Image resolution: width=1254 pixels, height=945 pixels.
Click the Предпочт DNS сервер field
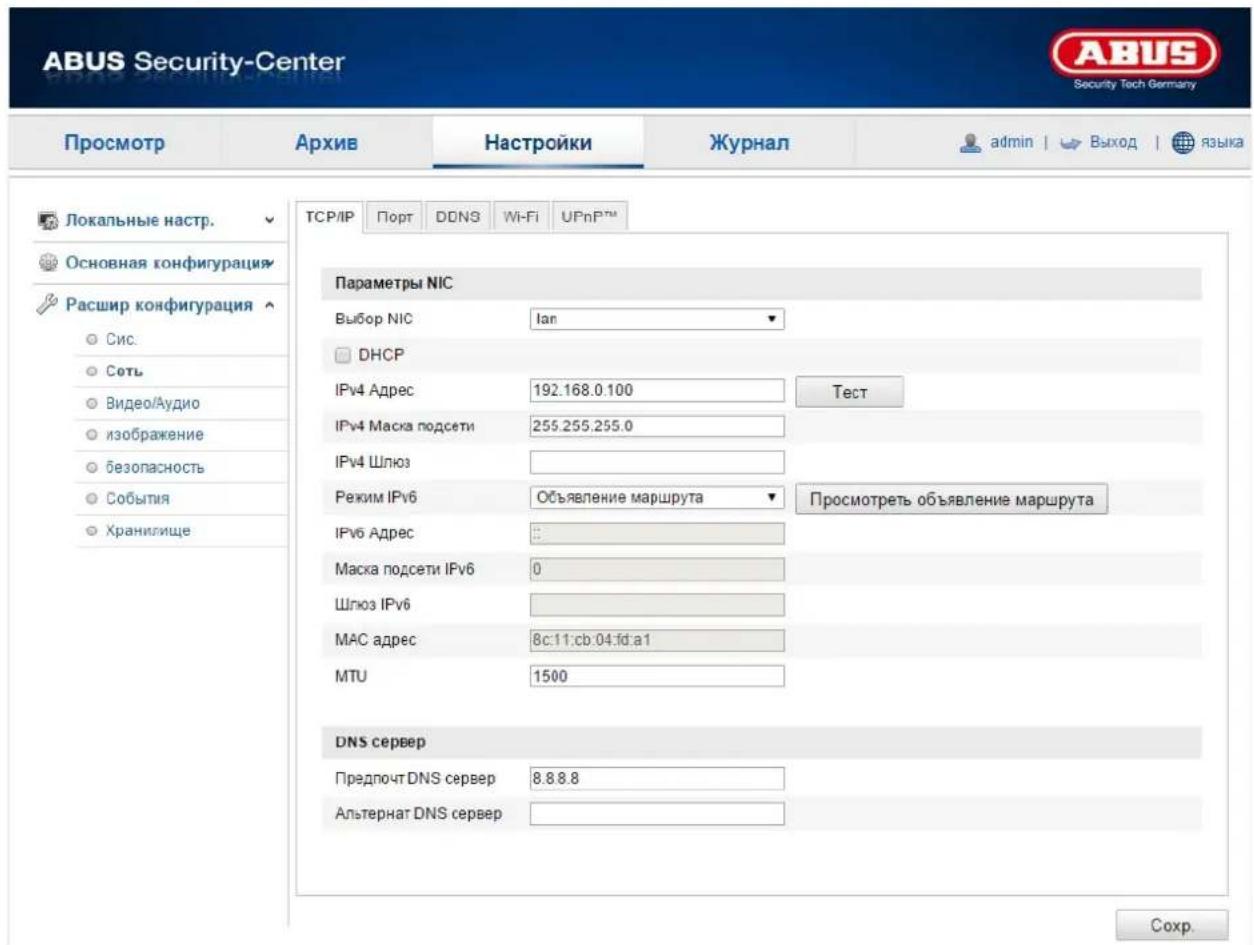pos(656,779)
